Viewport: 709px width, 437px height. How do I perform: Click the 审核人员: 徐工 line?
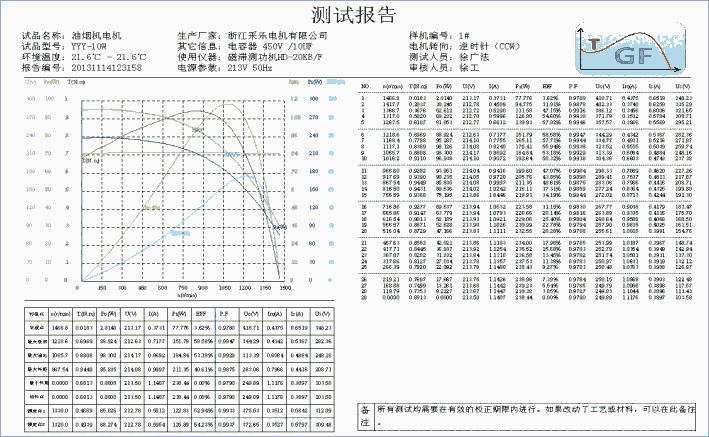(444, 68)
